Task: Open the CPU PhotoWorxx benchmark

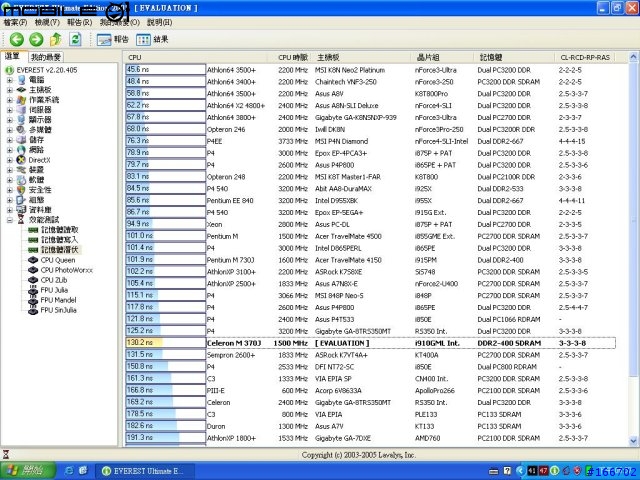Action: click(67, 270)
